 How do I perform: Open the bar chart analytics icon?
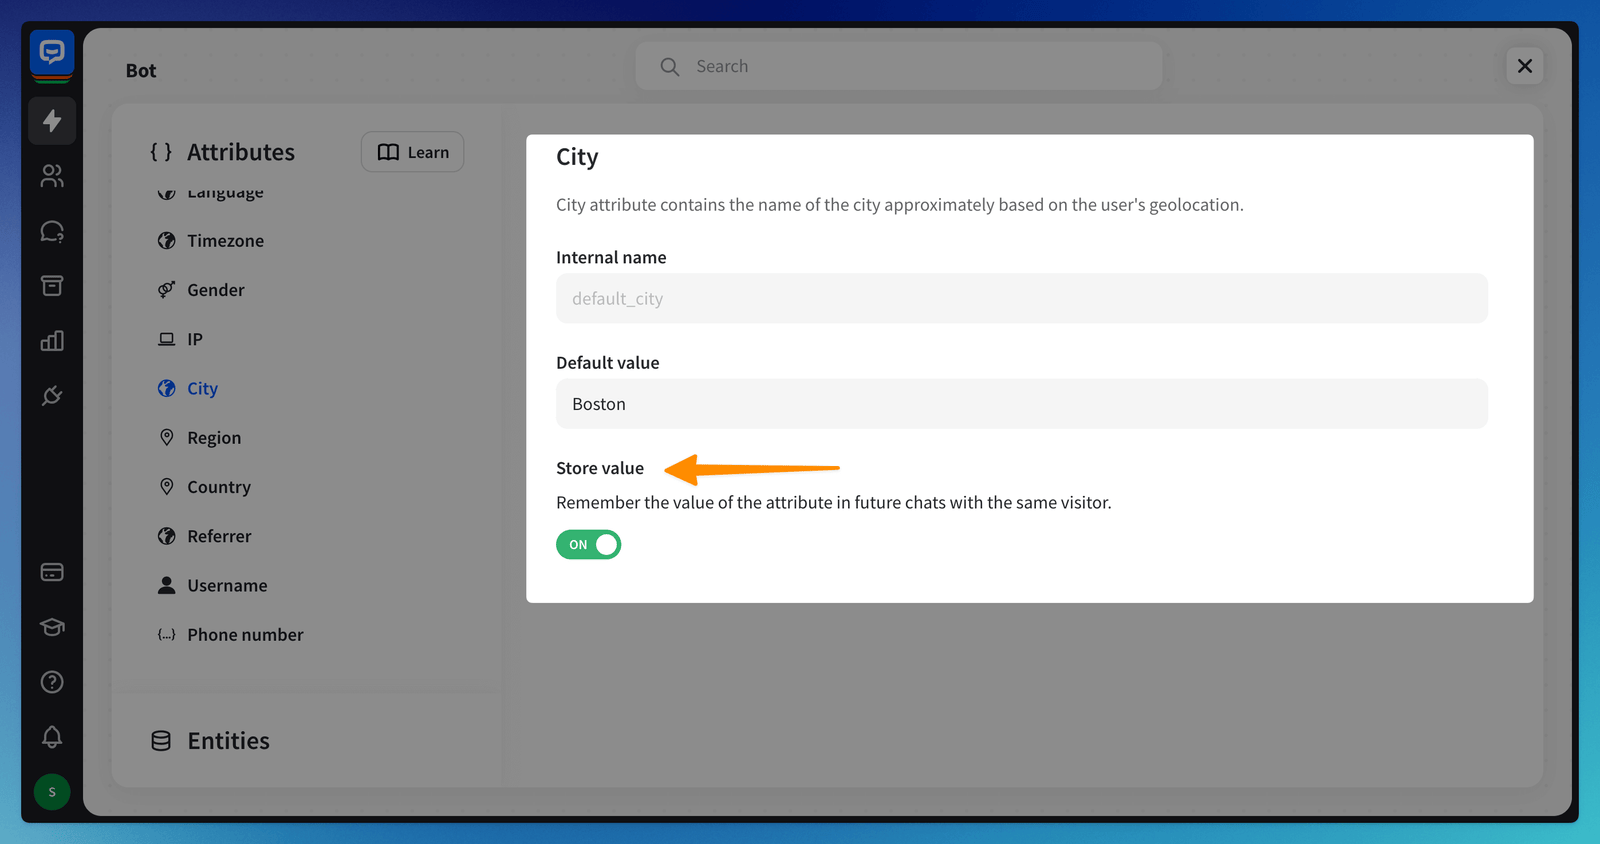(52, 341)
